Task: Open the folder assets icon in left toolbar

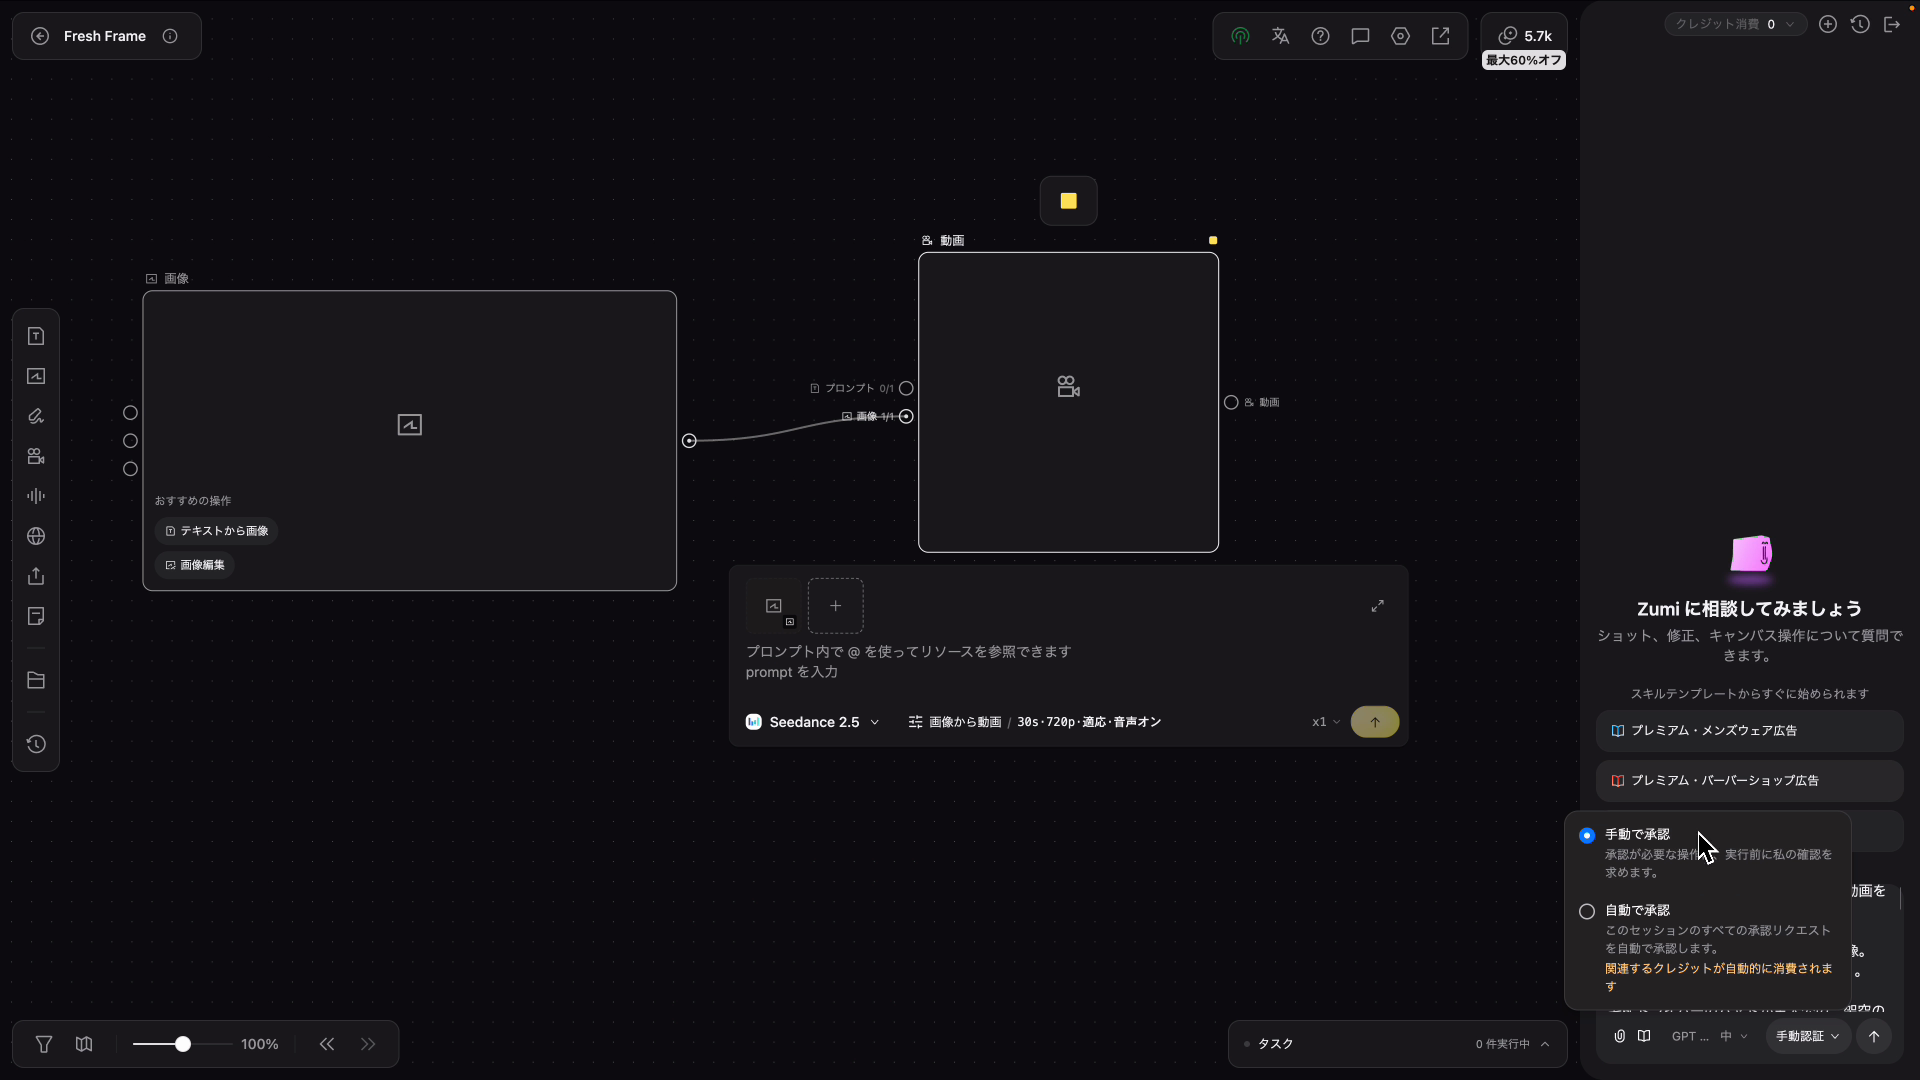Action: (36, 680)
